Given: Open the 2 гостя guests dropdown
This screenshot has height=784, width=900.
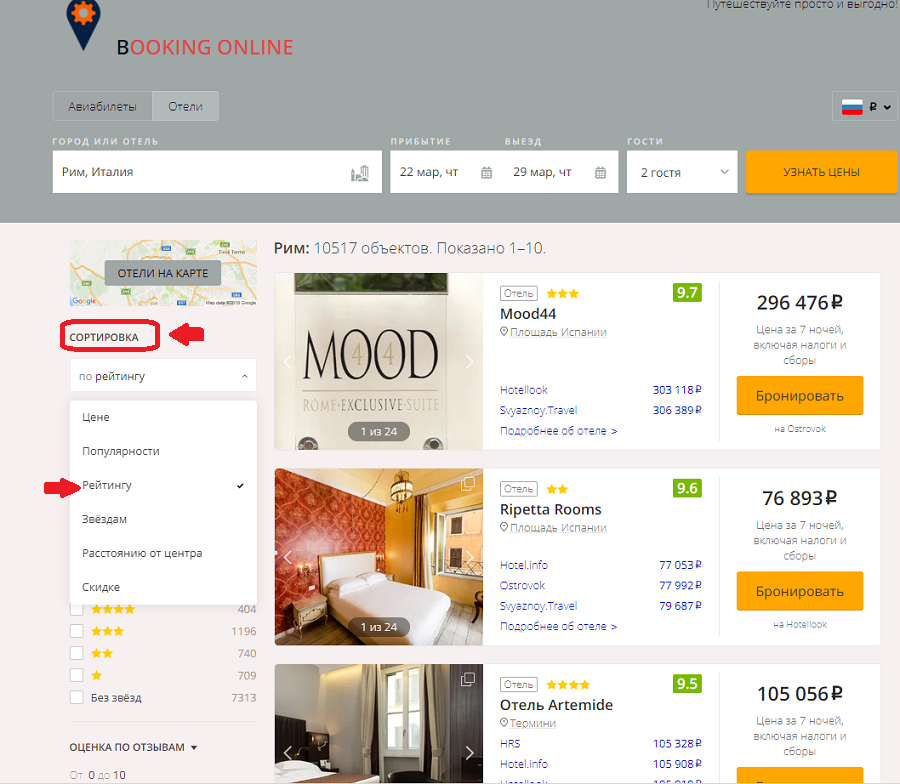Looking at the screenshot, I should coord(682,172).
